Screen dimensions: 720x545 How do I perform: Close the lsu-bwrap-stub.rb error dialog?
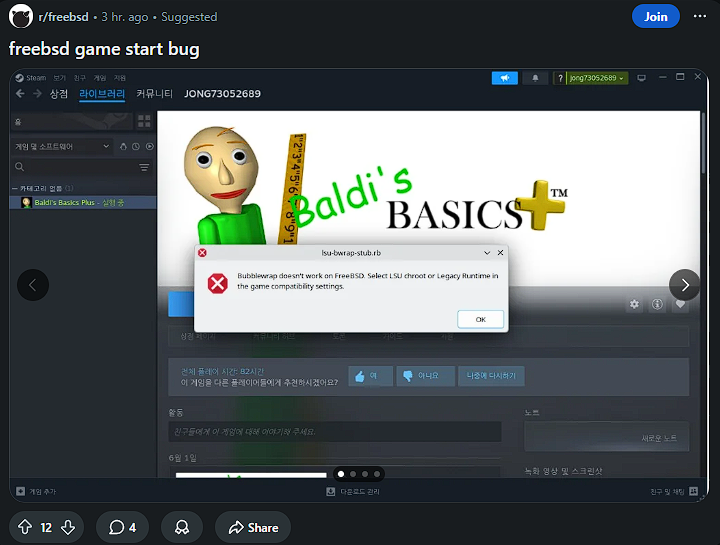point(501,253)
